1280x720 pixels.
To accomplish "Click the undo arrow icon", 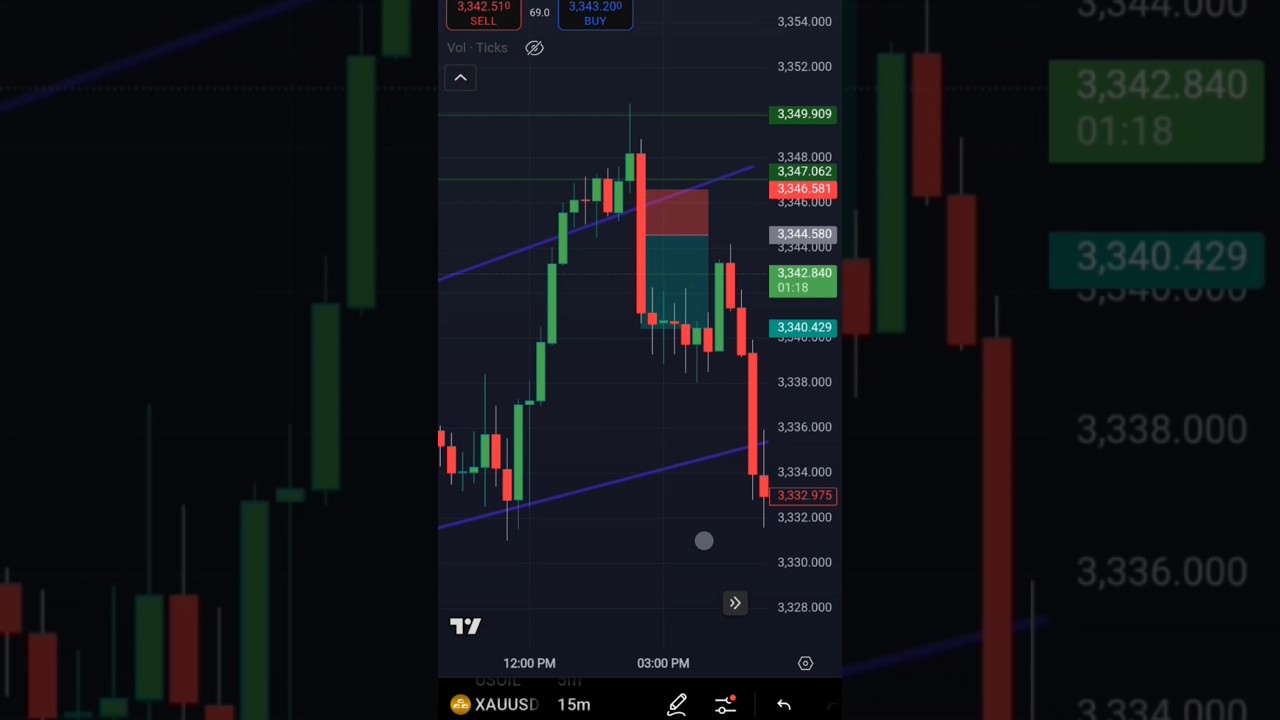I will [x=784, y=705].
